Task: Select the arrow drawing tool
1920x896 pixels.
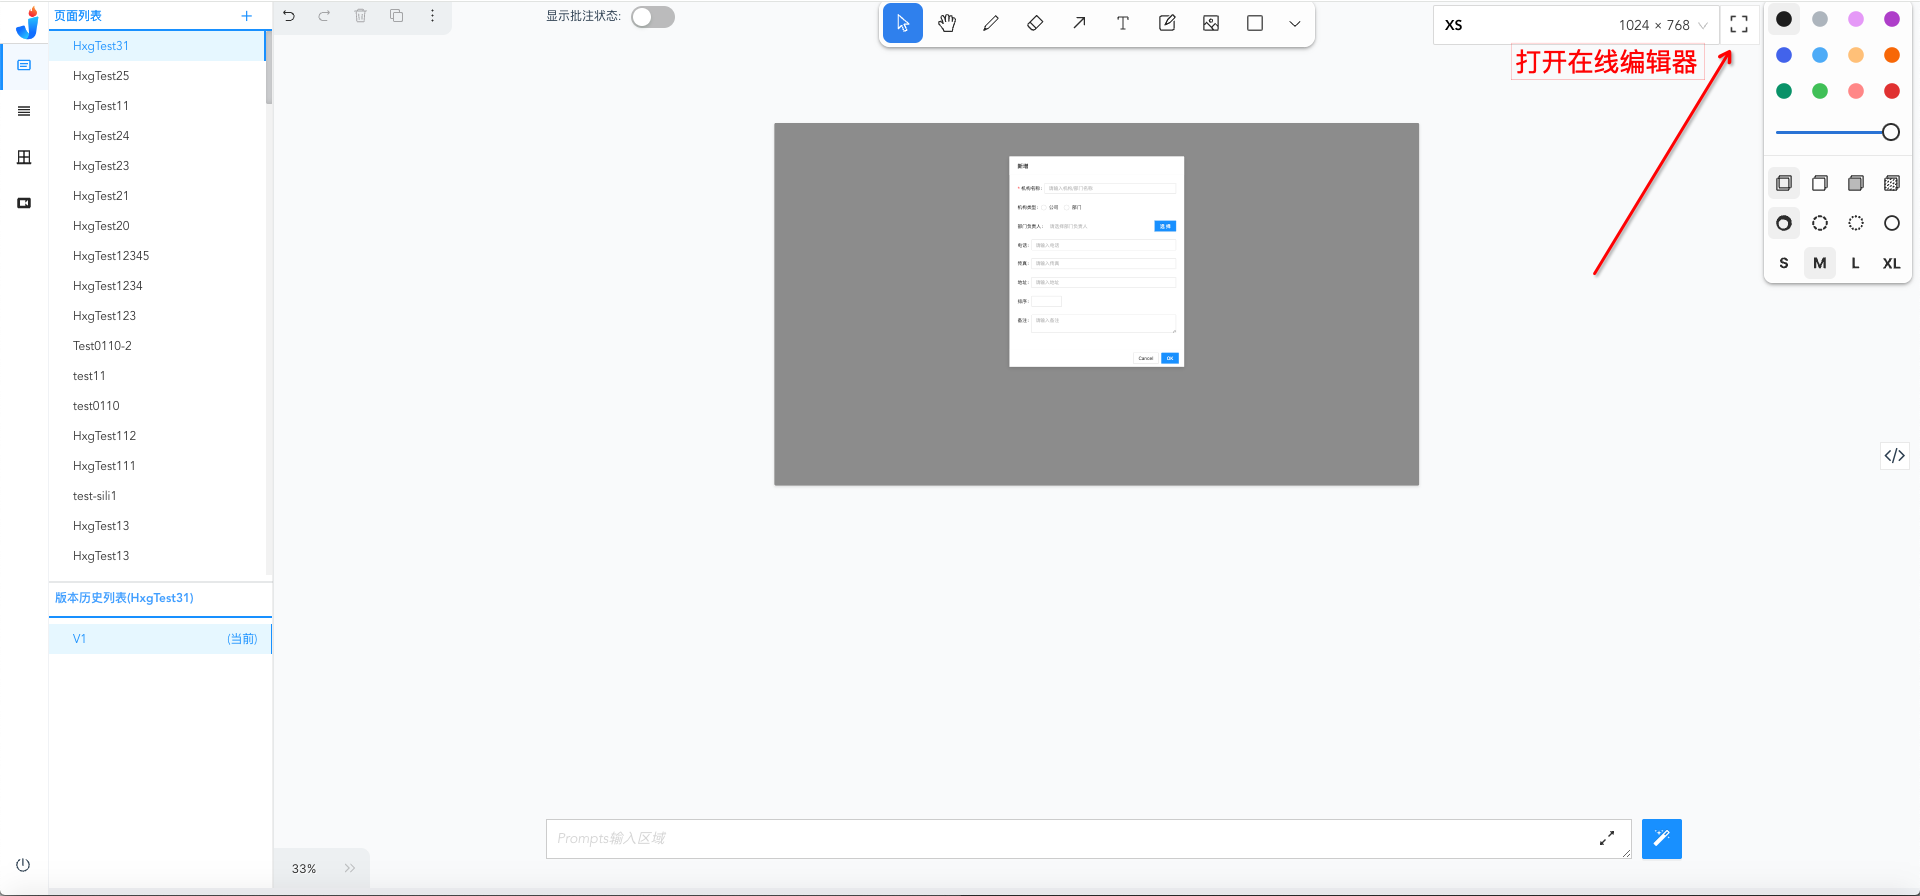Action: pyautogui.click(x=1079, y=24)
